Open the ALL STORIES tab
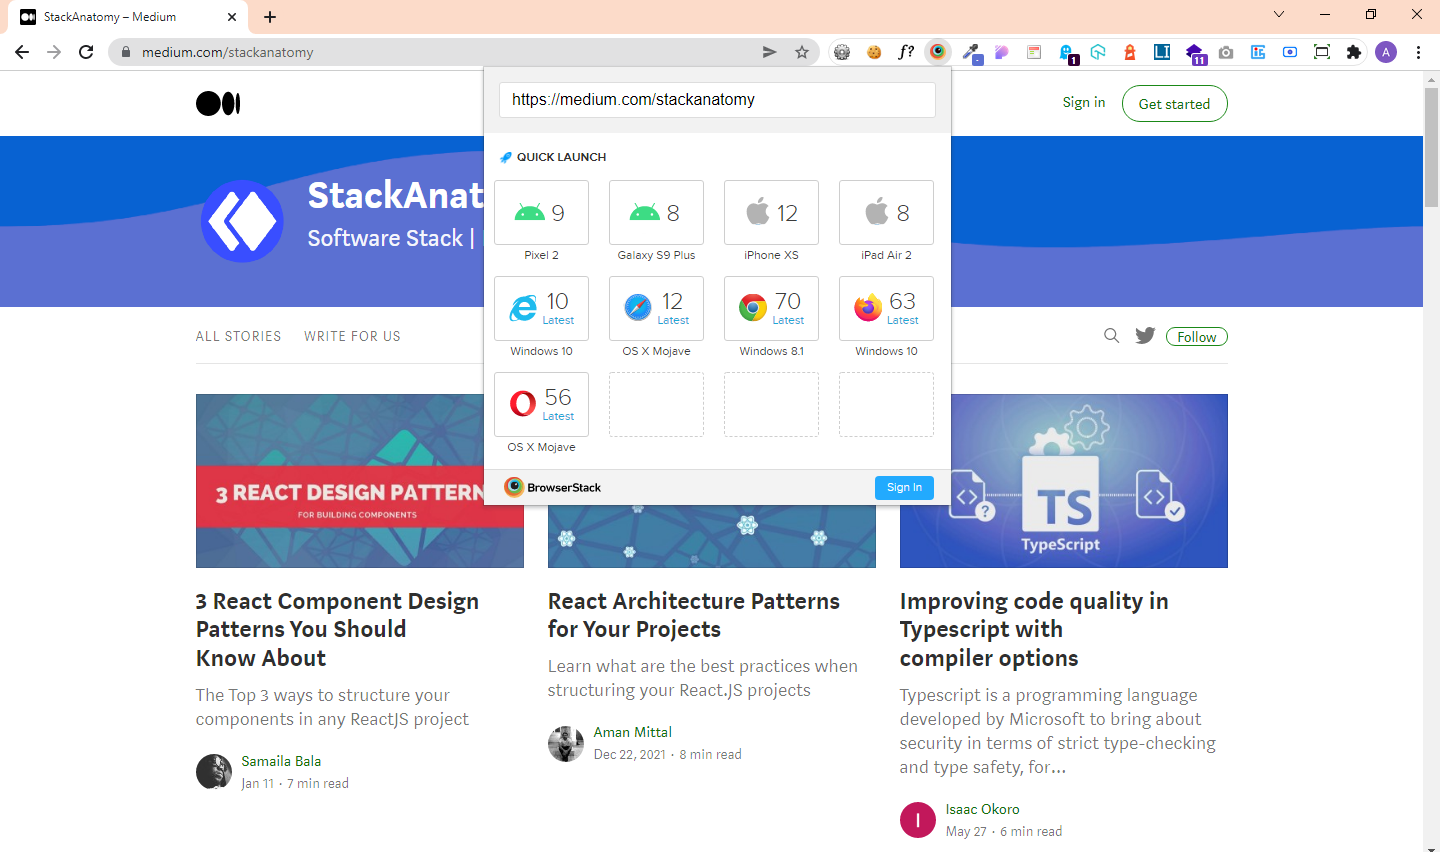Image resolution: width=1440 pixels, height=852 pixels. 238,336
